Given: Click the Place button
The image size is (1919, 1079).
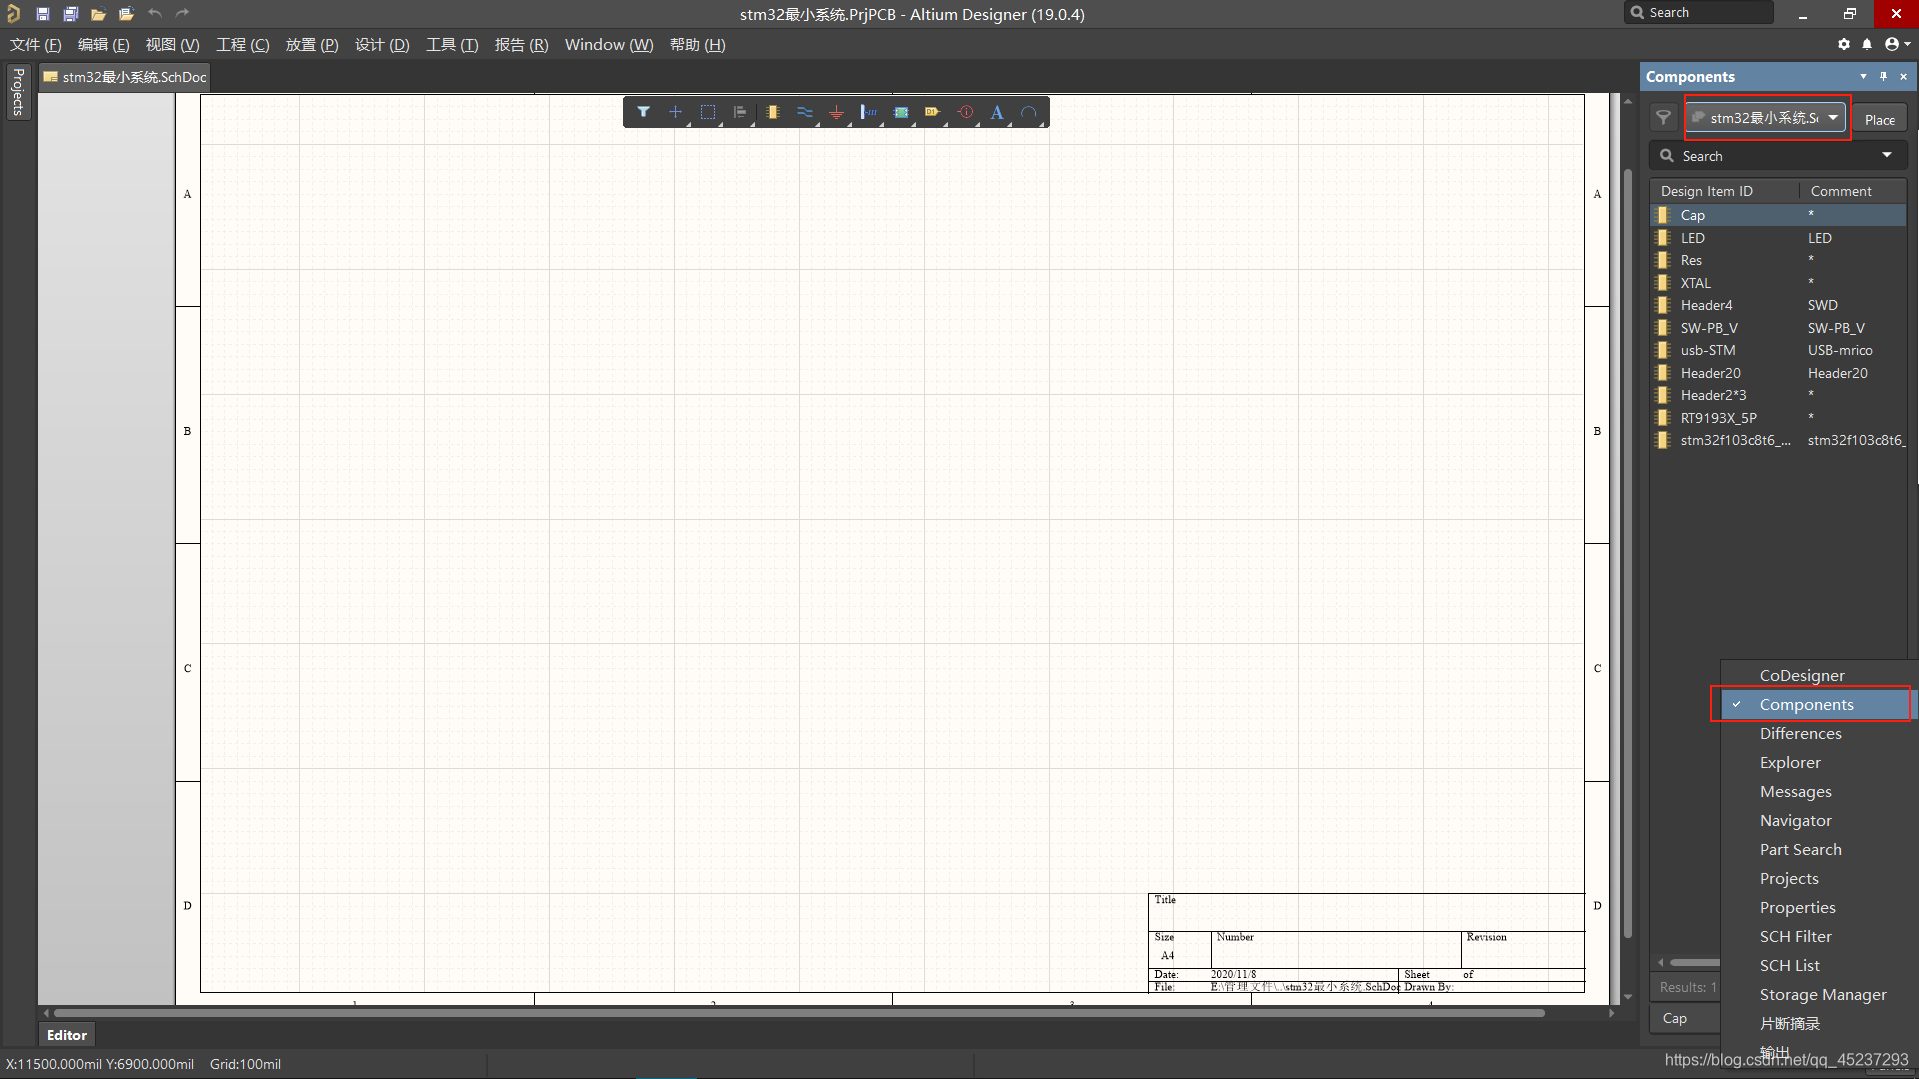Looking at the screenshot, I should tap(1879, 119).
